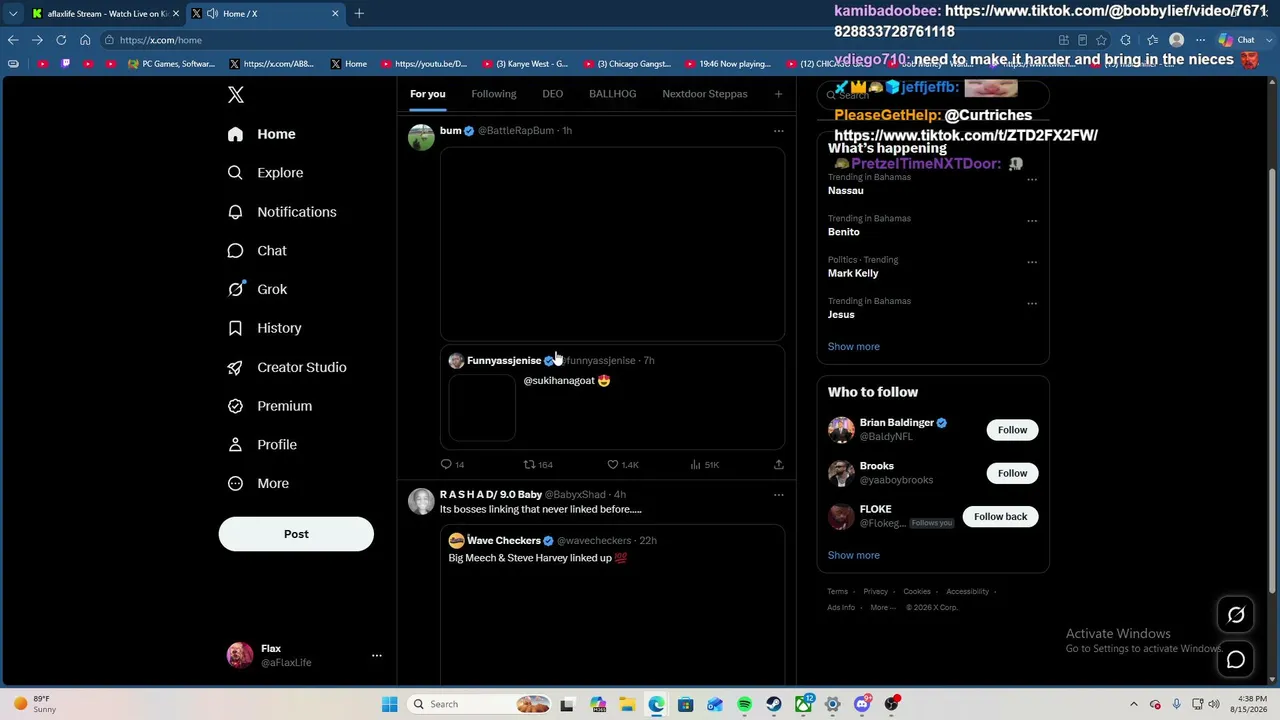Switch to the Following tab

494,94
